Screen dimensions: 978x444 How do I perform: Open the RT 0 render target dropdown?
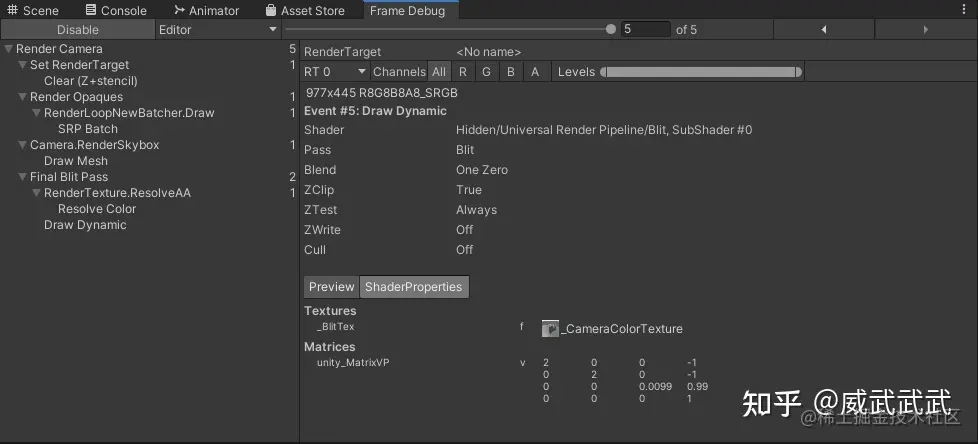pyautogui.click(x=336, y=72)
